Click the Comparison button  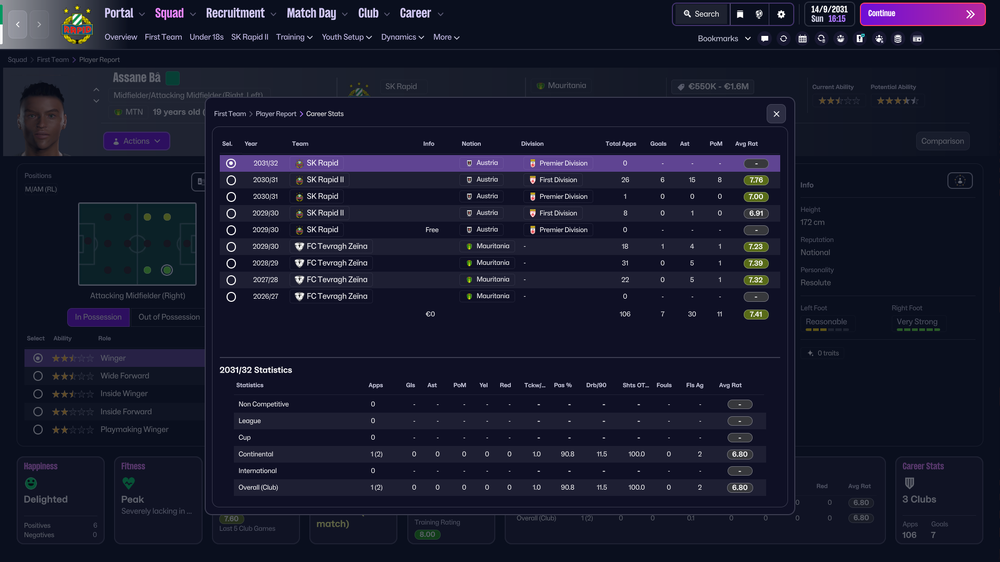click(x=942, y=141)
